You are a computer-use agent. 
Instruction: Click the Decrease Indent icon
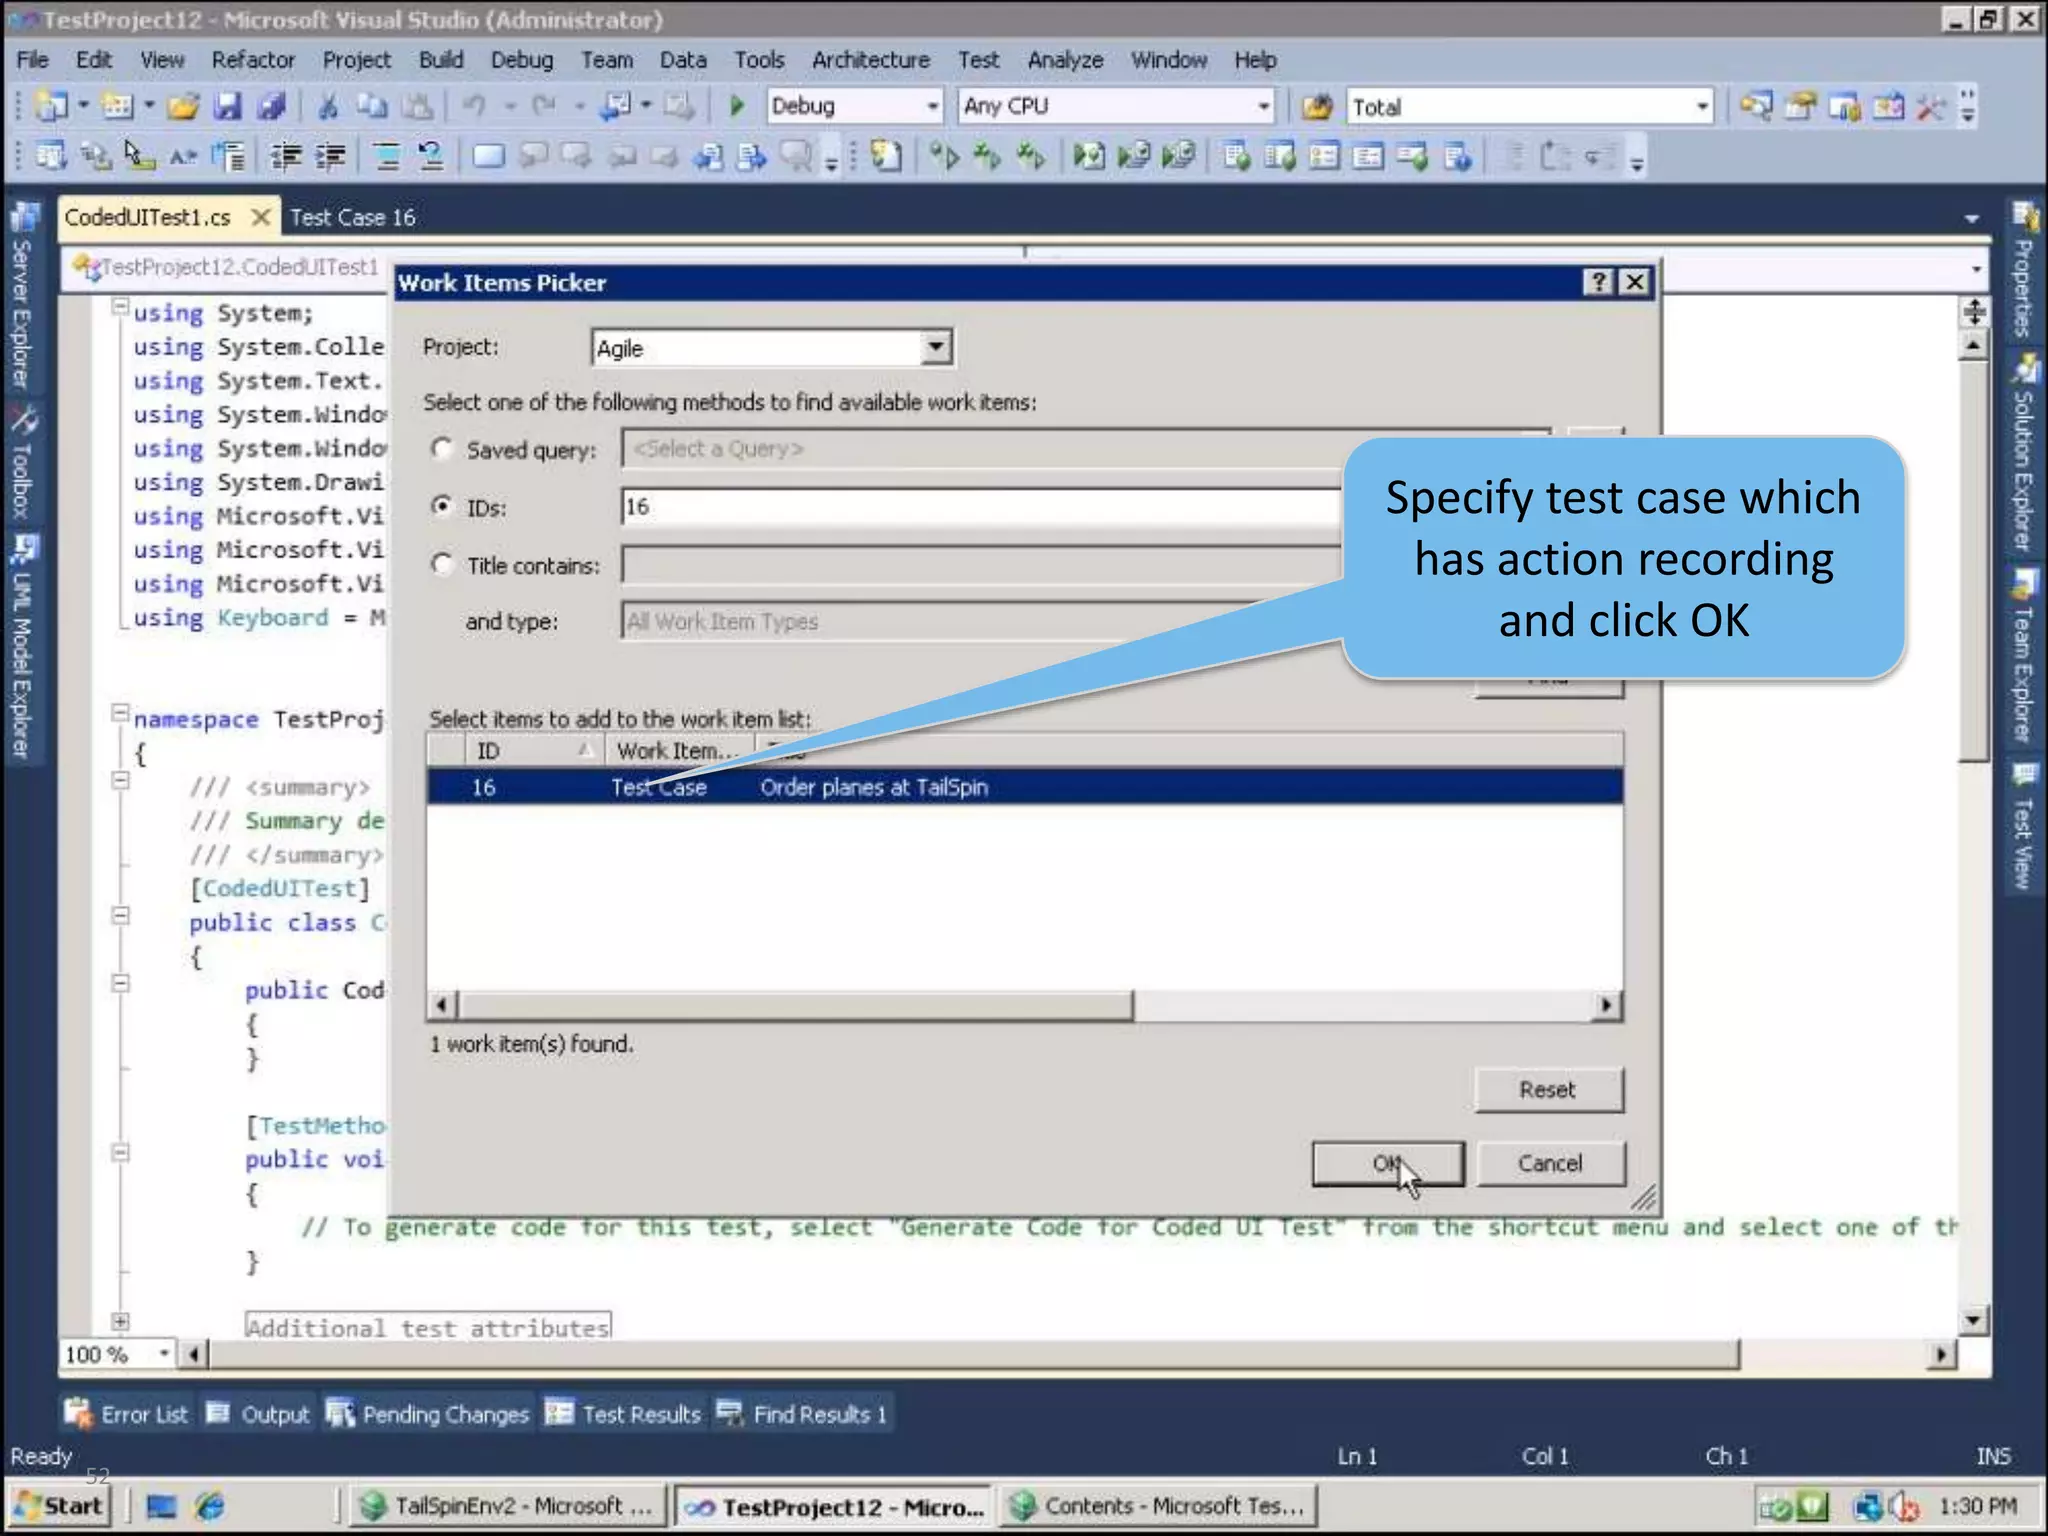coord(286,156)
